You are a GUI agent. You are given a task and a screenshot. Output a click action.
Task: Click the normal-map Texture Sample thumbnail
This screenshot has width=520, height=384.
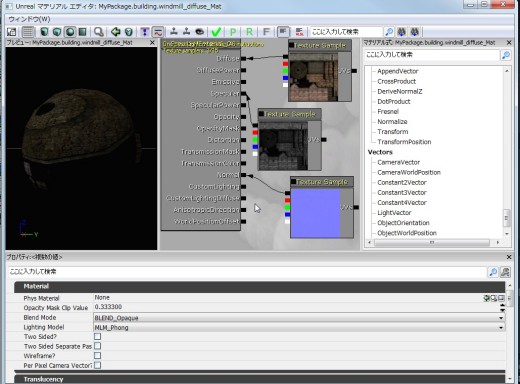(315, 213)
